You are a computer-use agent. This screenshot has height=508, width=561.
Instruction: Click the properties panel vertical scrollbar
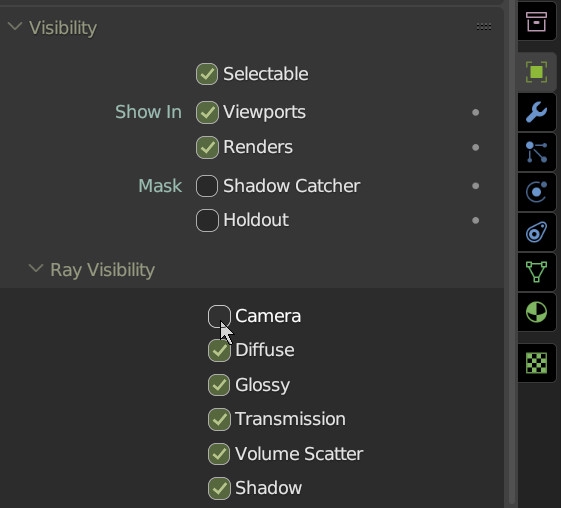[512, 254]
